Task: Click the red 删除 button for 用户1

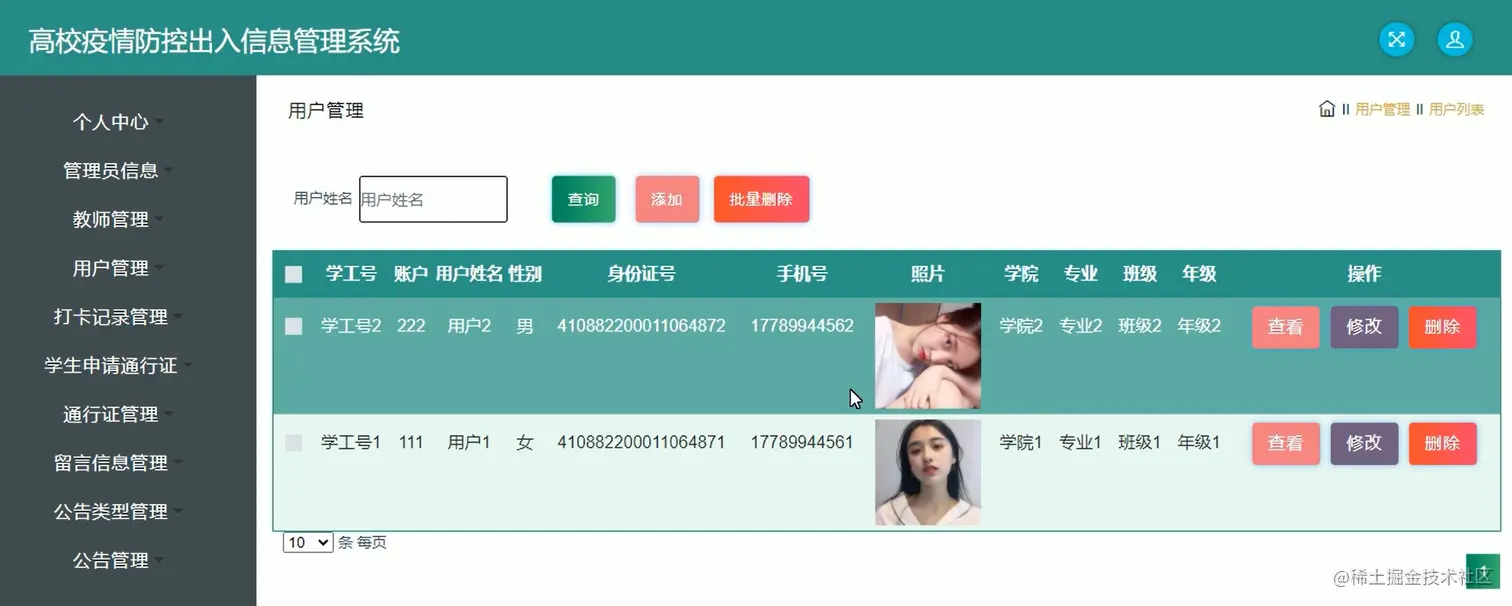Action: click(1442, 442)
